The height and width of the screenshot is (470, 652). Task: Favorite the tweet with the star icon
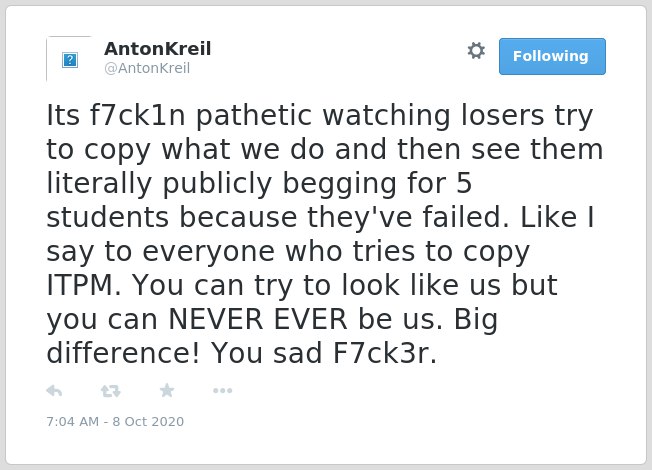(x=167, y=390)
